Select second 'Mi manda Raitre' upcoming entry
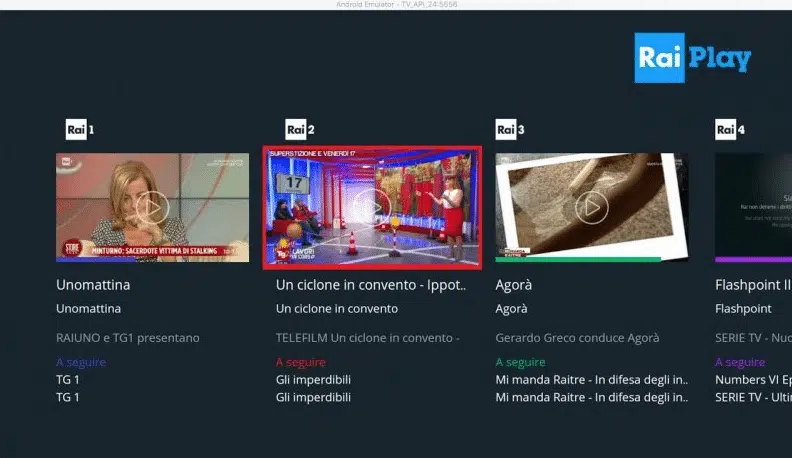The image size is (792, 458). click(591, 397)
